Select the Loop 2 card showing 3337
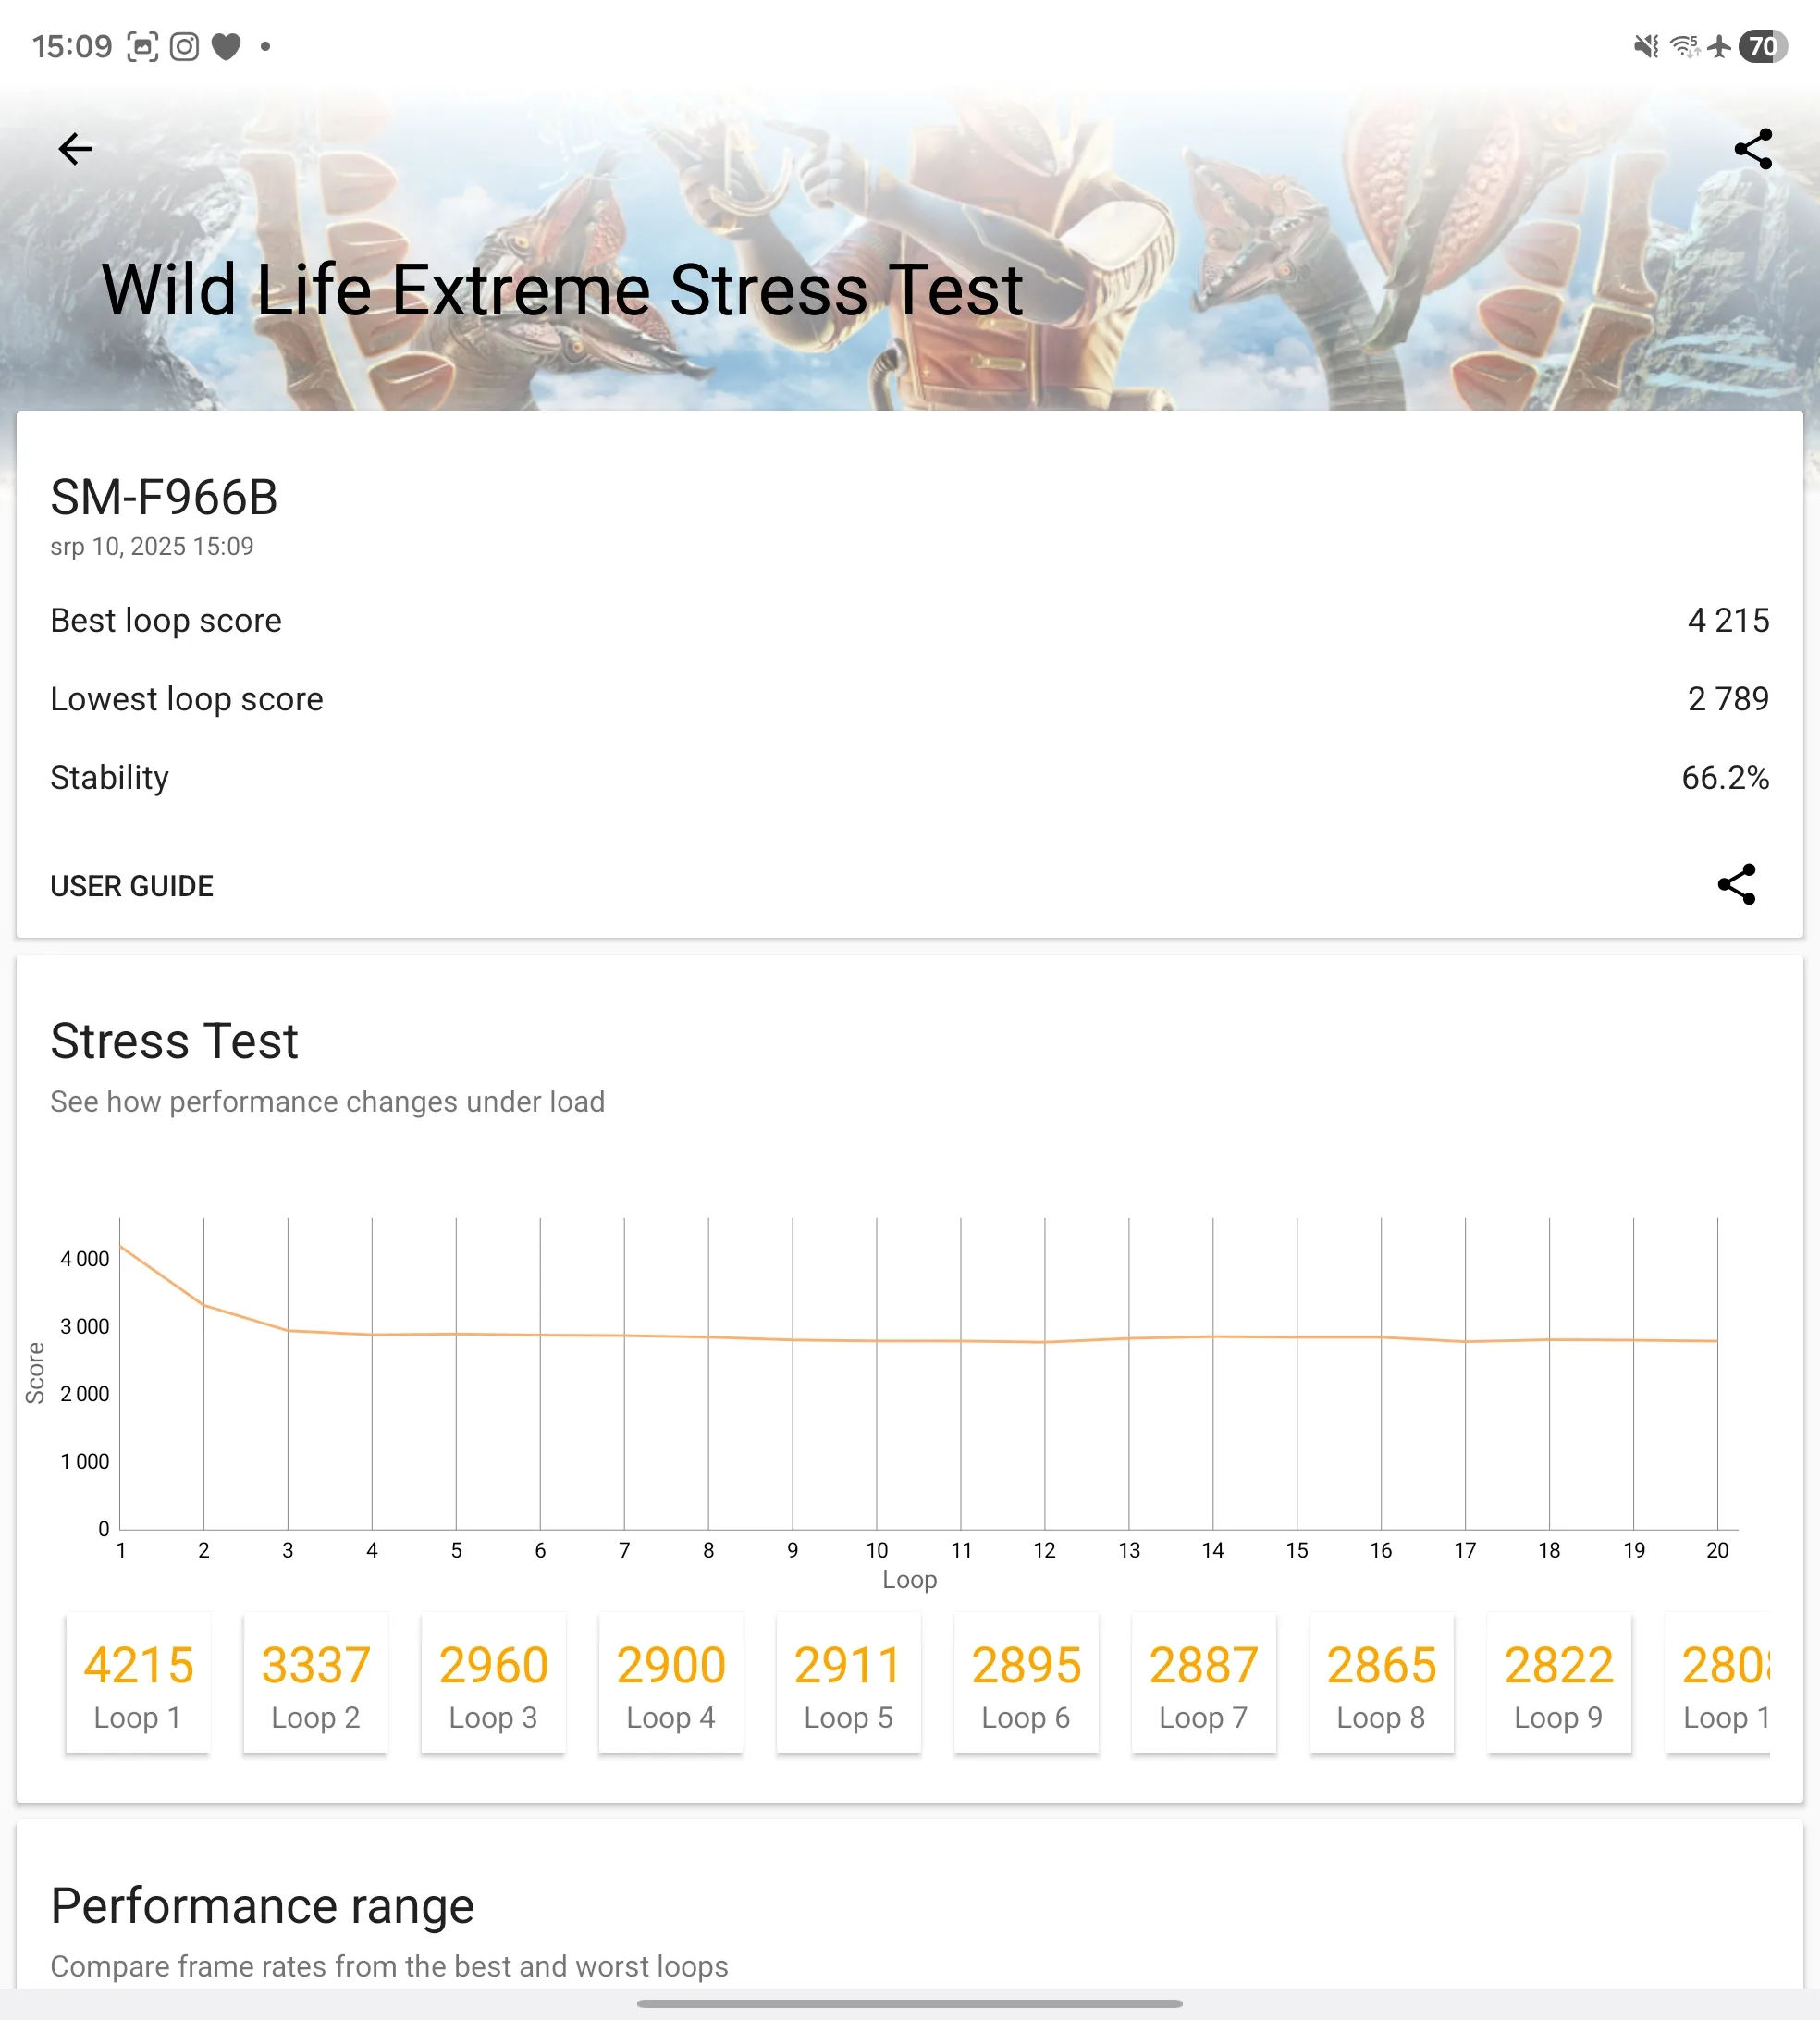This screenshot has width=1820, height=2020. [x=315, y=1684]
